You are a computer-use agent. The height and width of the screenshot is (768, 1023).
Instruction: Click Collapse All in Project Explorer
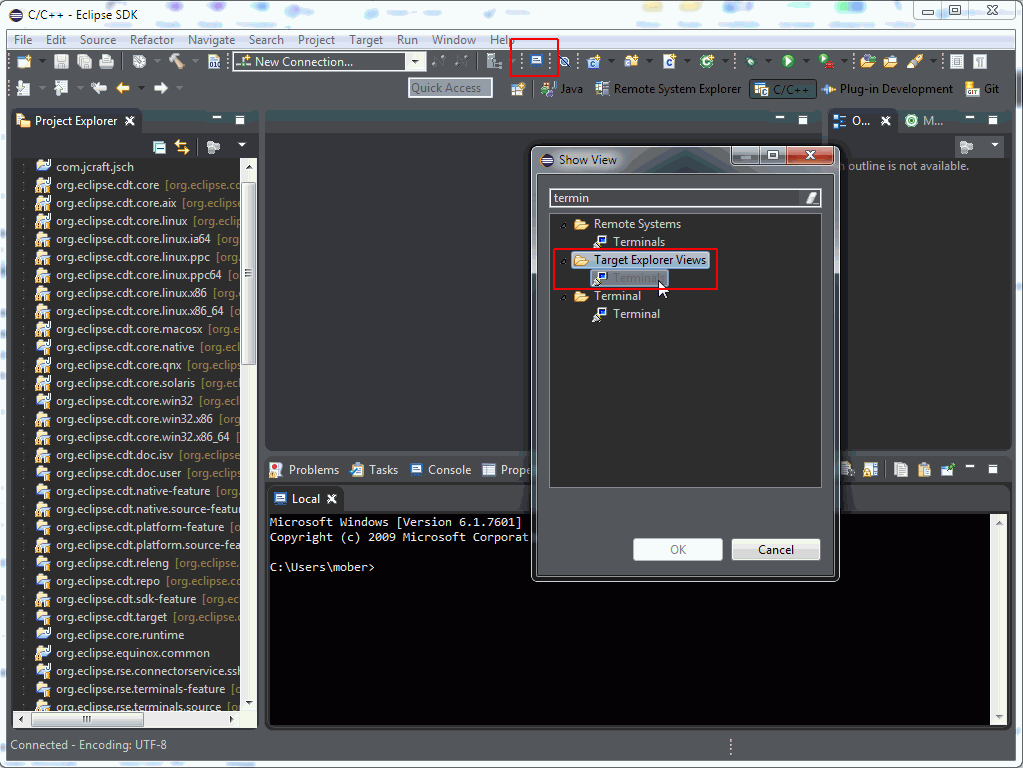[x=159, y=147]
